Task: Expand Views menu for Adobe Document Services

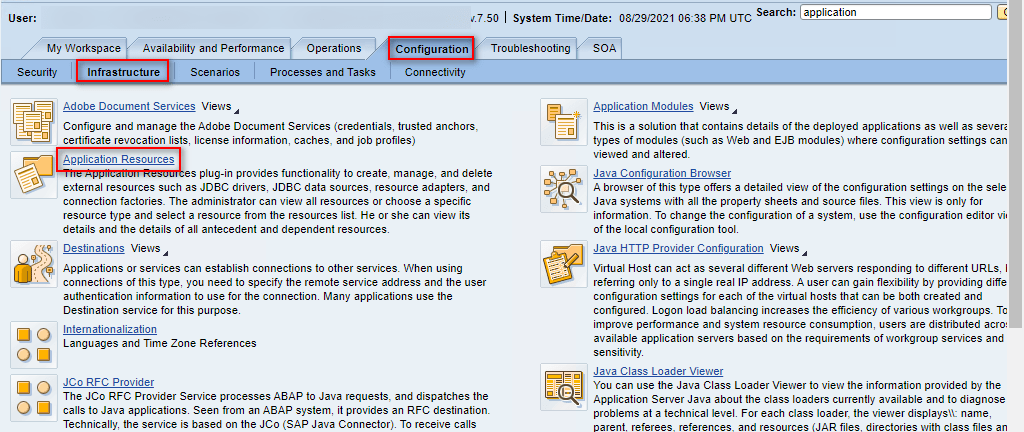Action: click(x=220, y=106)
